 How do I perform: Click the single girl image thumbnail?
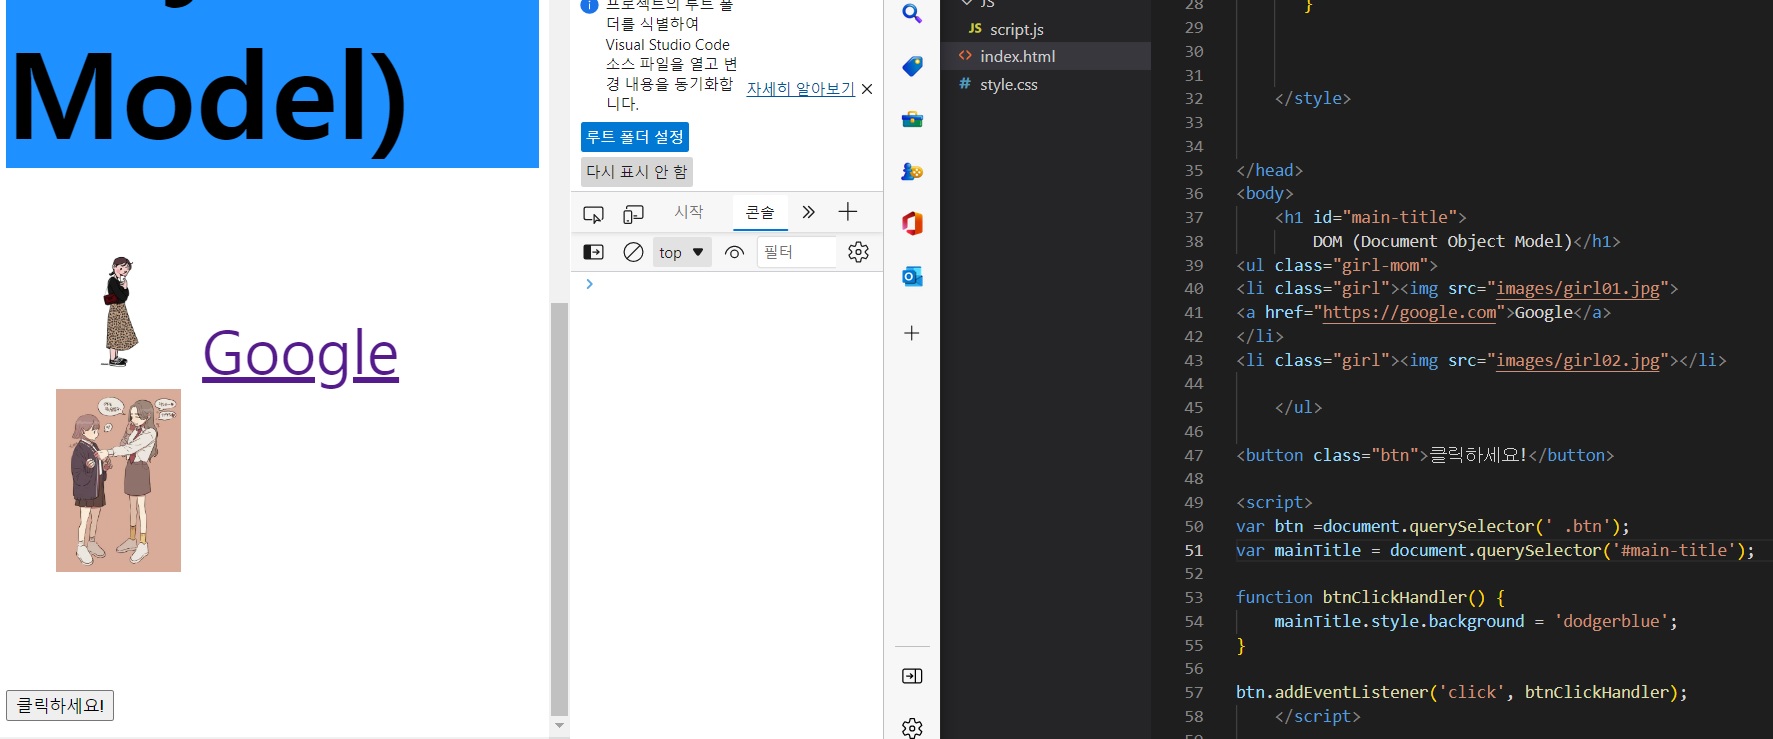point(120,311)
